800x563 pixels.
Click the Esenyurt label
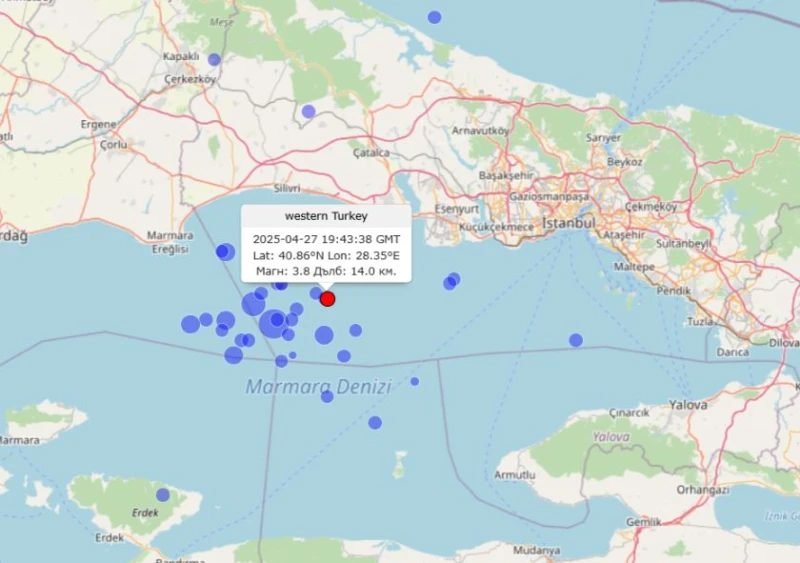457,209
